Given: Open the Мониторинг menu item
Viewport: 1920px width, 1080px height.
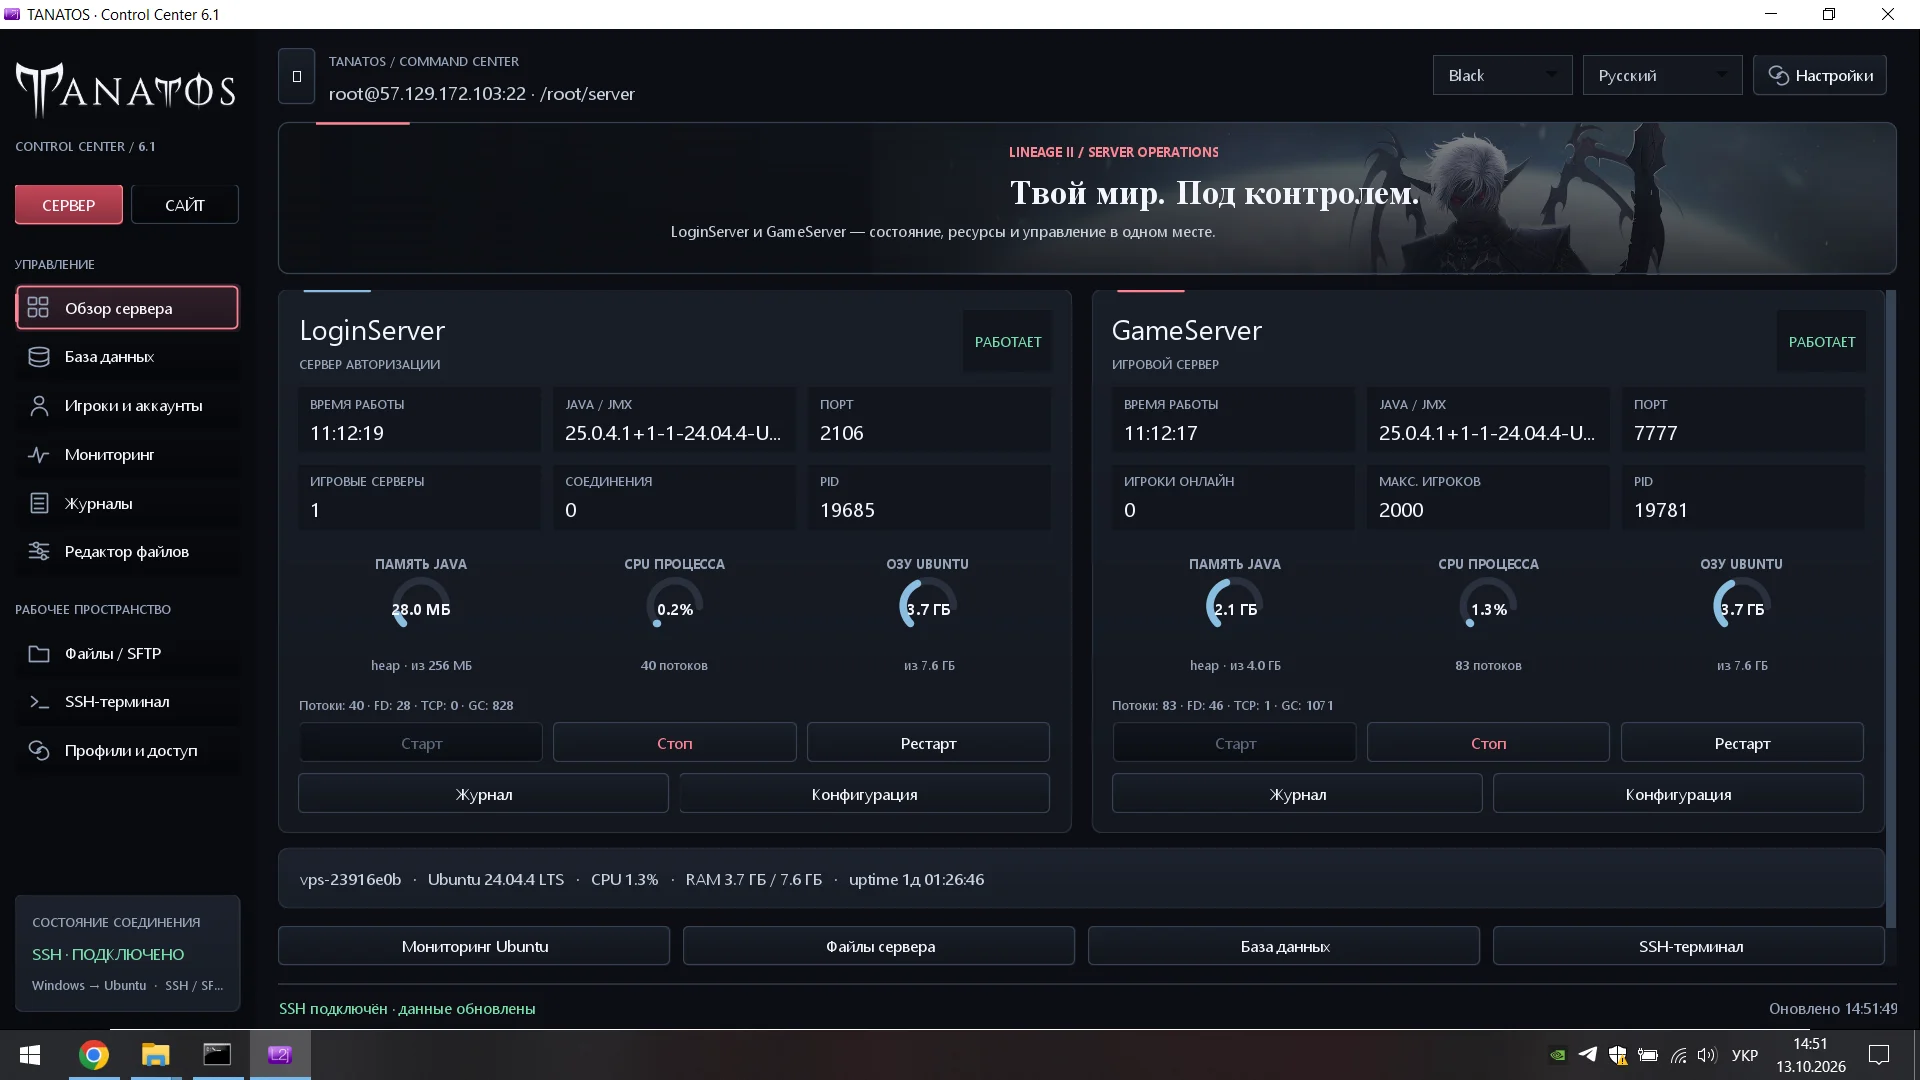Looking at the screenshot, I should [x=127, y=455].
